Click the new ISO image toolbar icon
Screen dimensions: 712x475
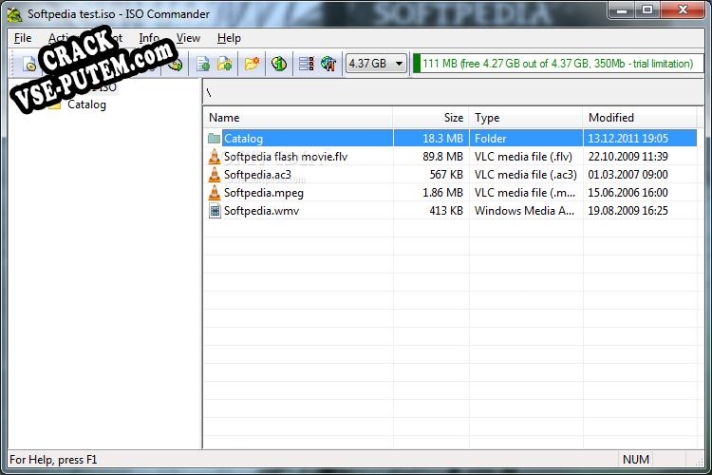click(30, 64)
